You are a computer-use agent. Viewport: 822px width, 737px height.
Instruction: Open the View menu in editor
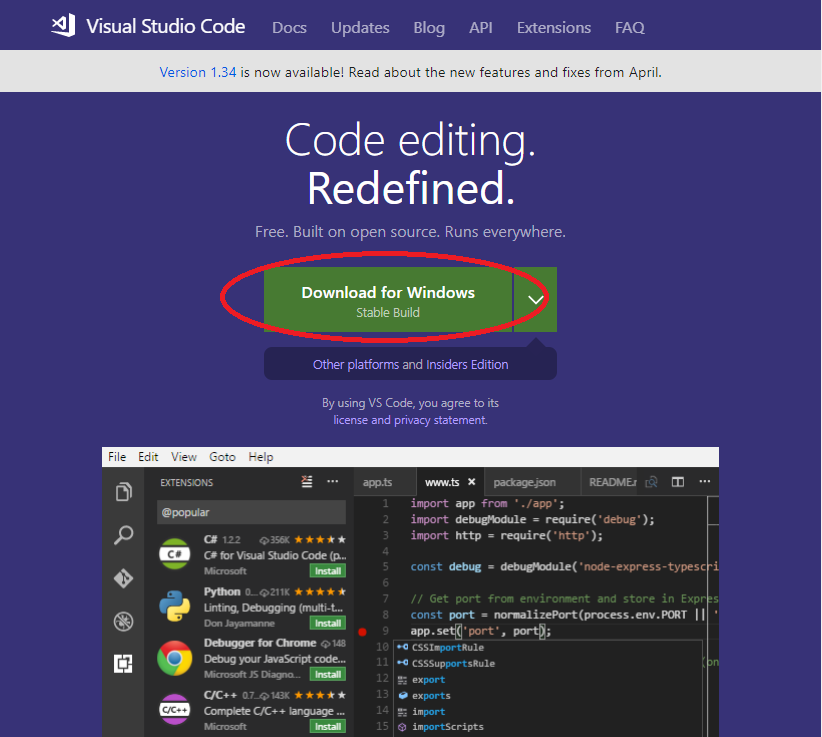click(183, 457)
